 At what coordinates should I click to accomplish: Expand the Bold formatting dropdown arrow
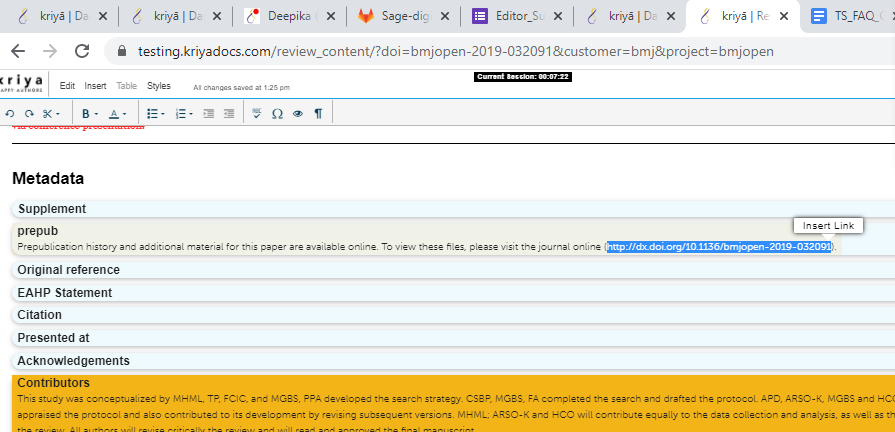click(x=96, y=114)
